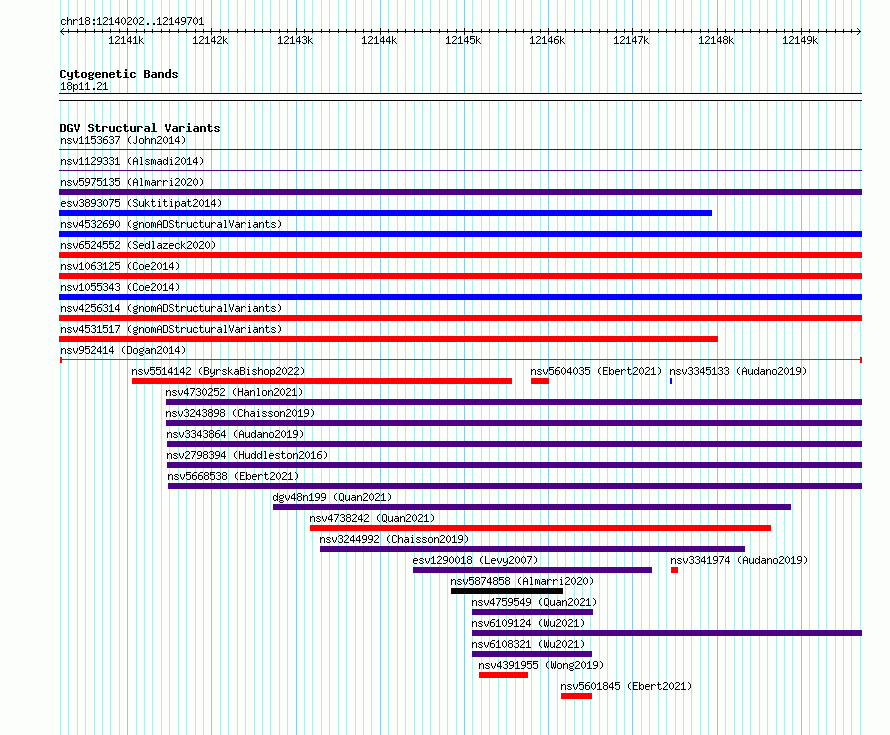Open the nsv5668538 (Ebert2021) label
890x735 pixels.
(x=233, y=476)
